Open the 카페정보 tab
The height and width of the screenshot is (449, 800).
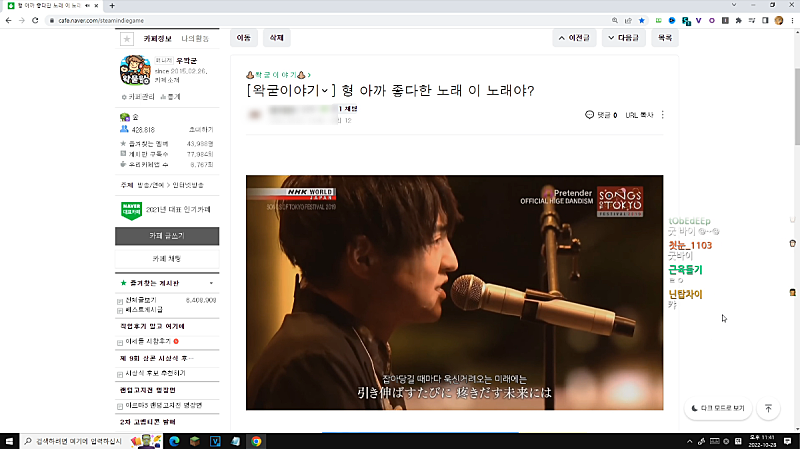click(x=157, y=39)
